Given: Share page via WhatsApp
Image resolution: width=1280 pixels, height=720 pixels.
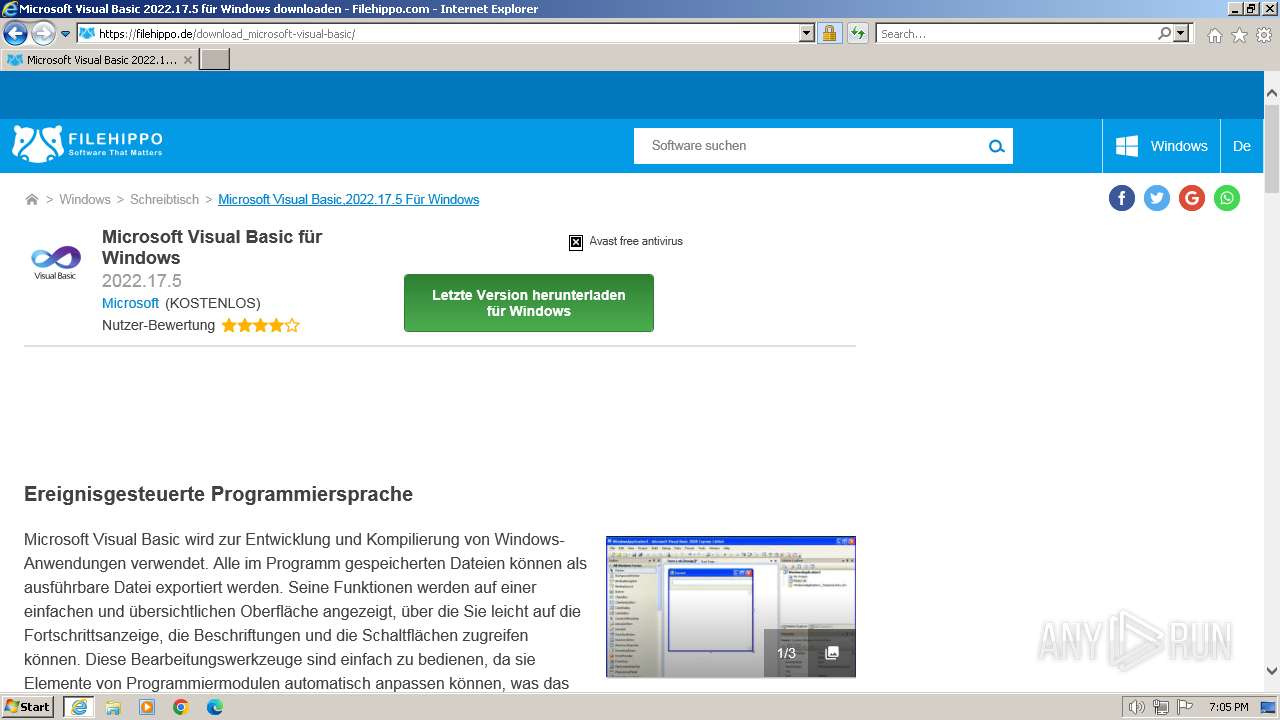Looking at the screenshot, I should [1227, 198].
